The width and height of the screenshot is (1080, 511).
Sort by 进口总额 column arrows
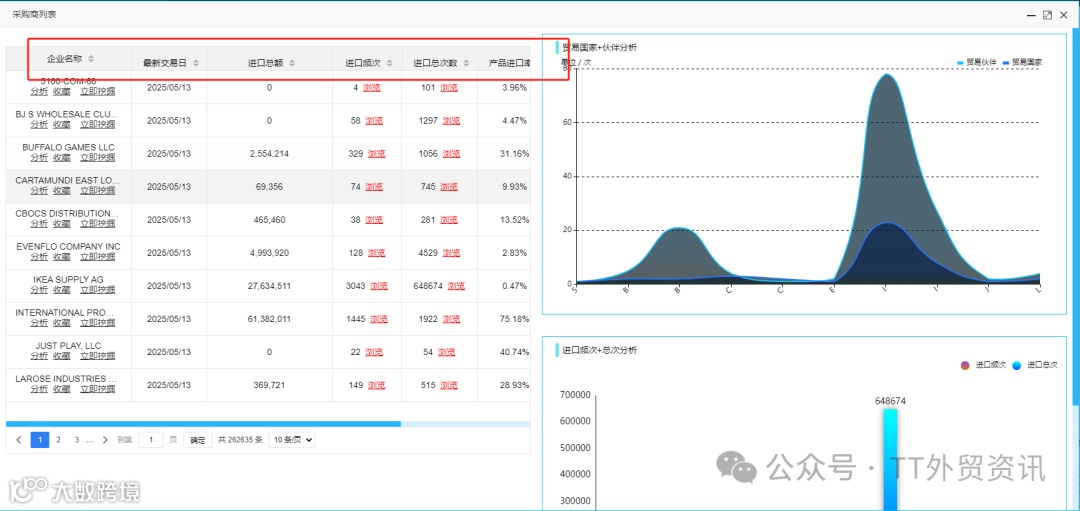(x=292, y=63)
